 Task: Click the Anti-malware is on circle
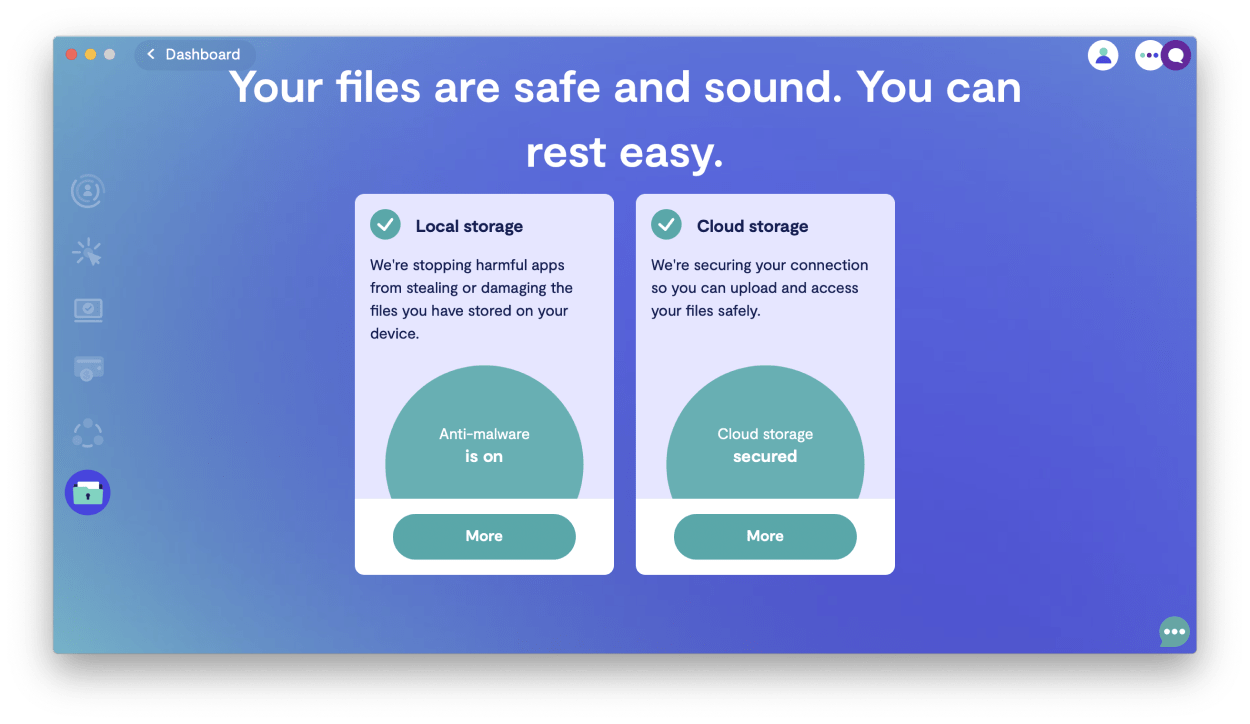484,433
